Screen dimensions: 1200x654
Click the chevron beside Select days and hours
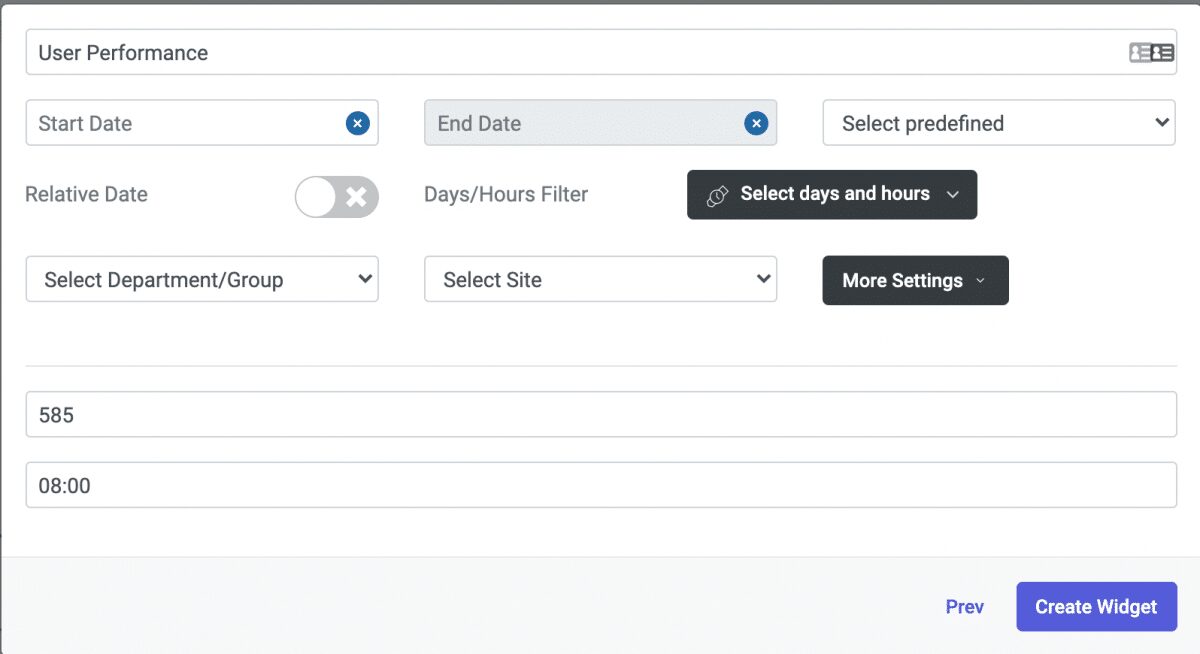(x=952, y=195)
